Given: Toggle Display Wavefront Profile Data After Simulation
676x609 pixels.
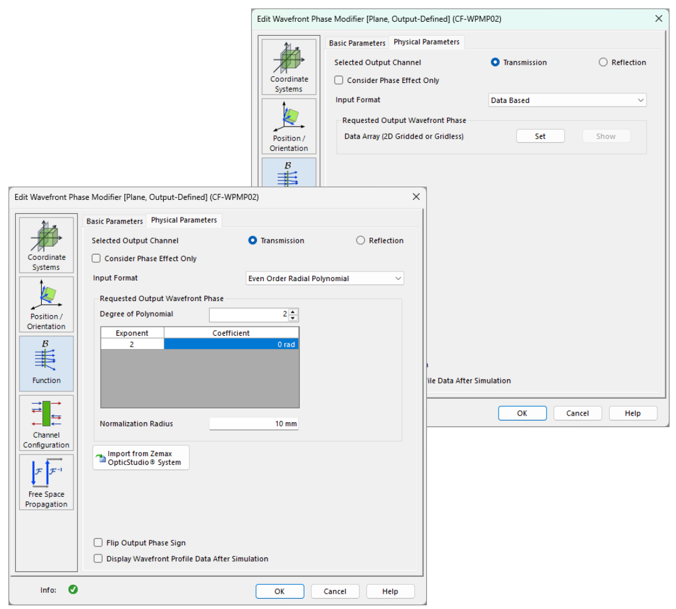Looking at the screenshot, I should 98,559.
